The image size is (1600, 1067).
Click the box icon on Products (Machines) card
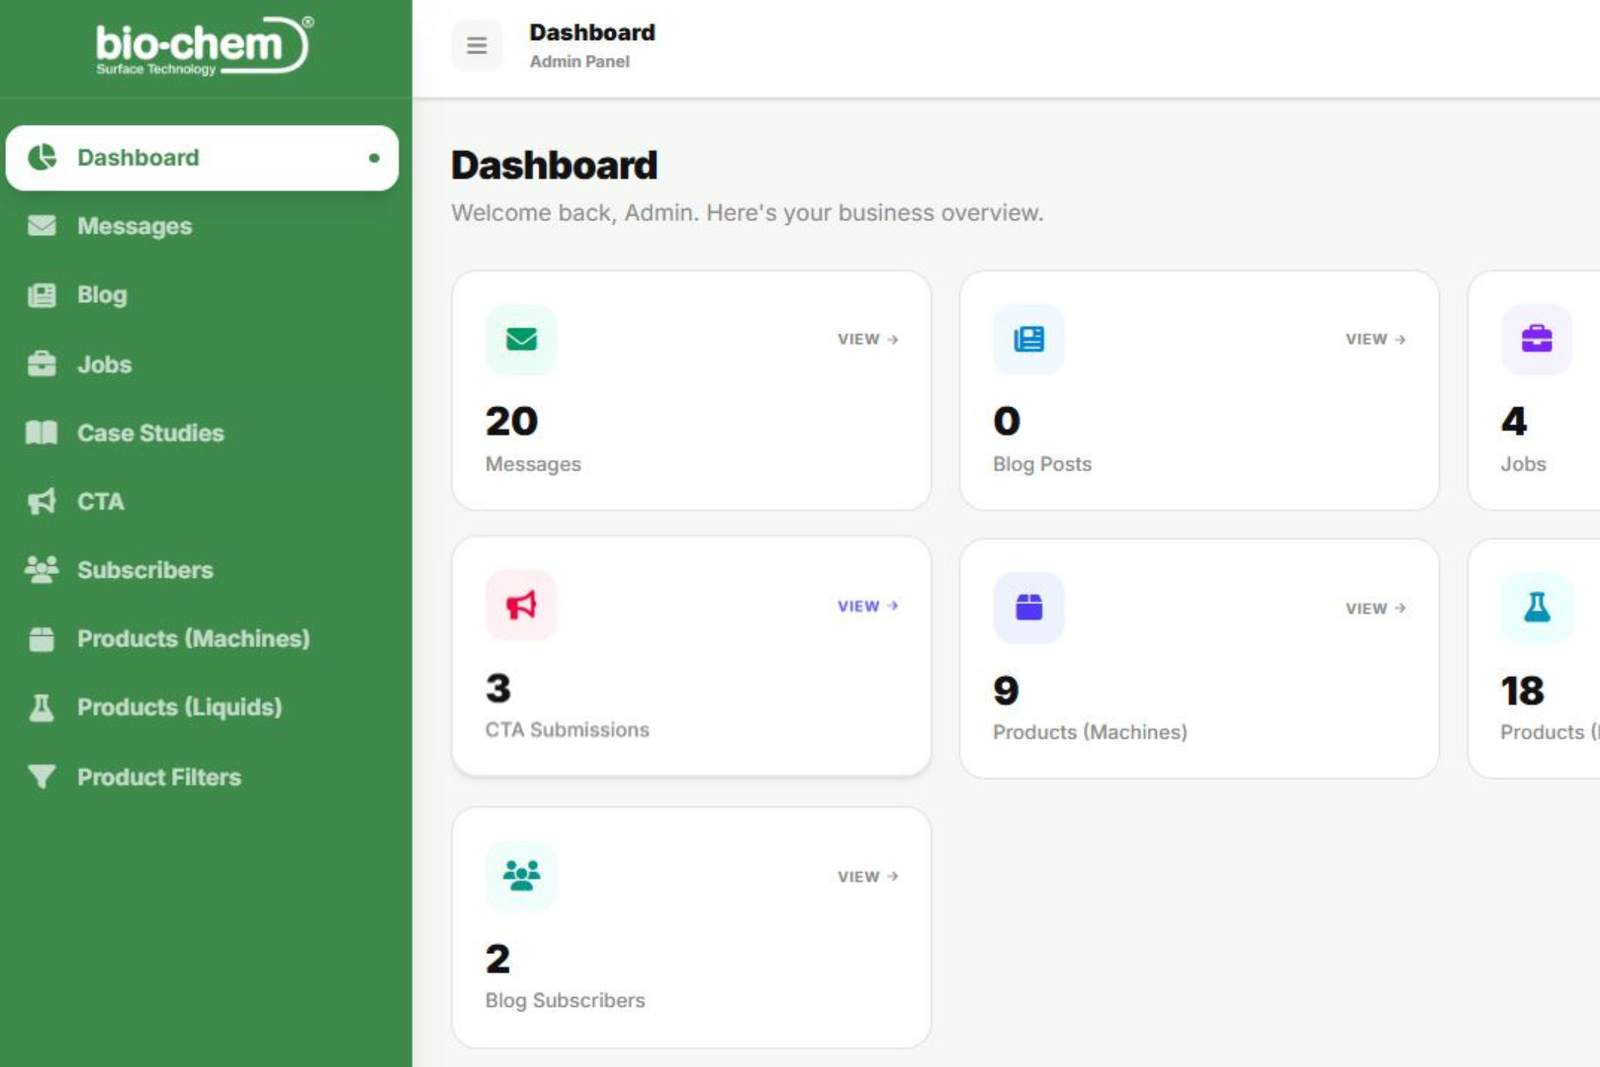(x=1029, y=607)
